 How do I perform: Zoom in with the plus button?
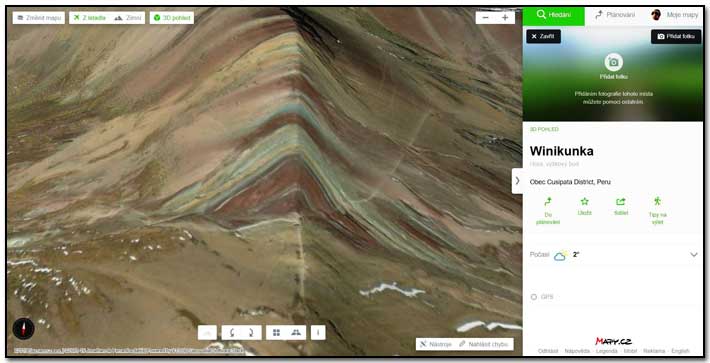click(x=505, y=18)
